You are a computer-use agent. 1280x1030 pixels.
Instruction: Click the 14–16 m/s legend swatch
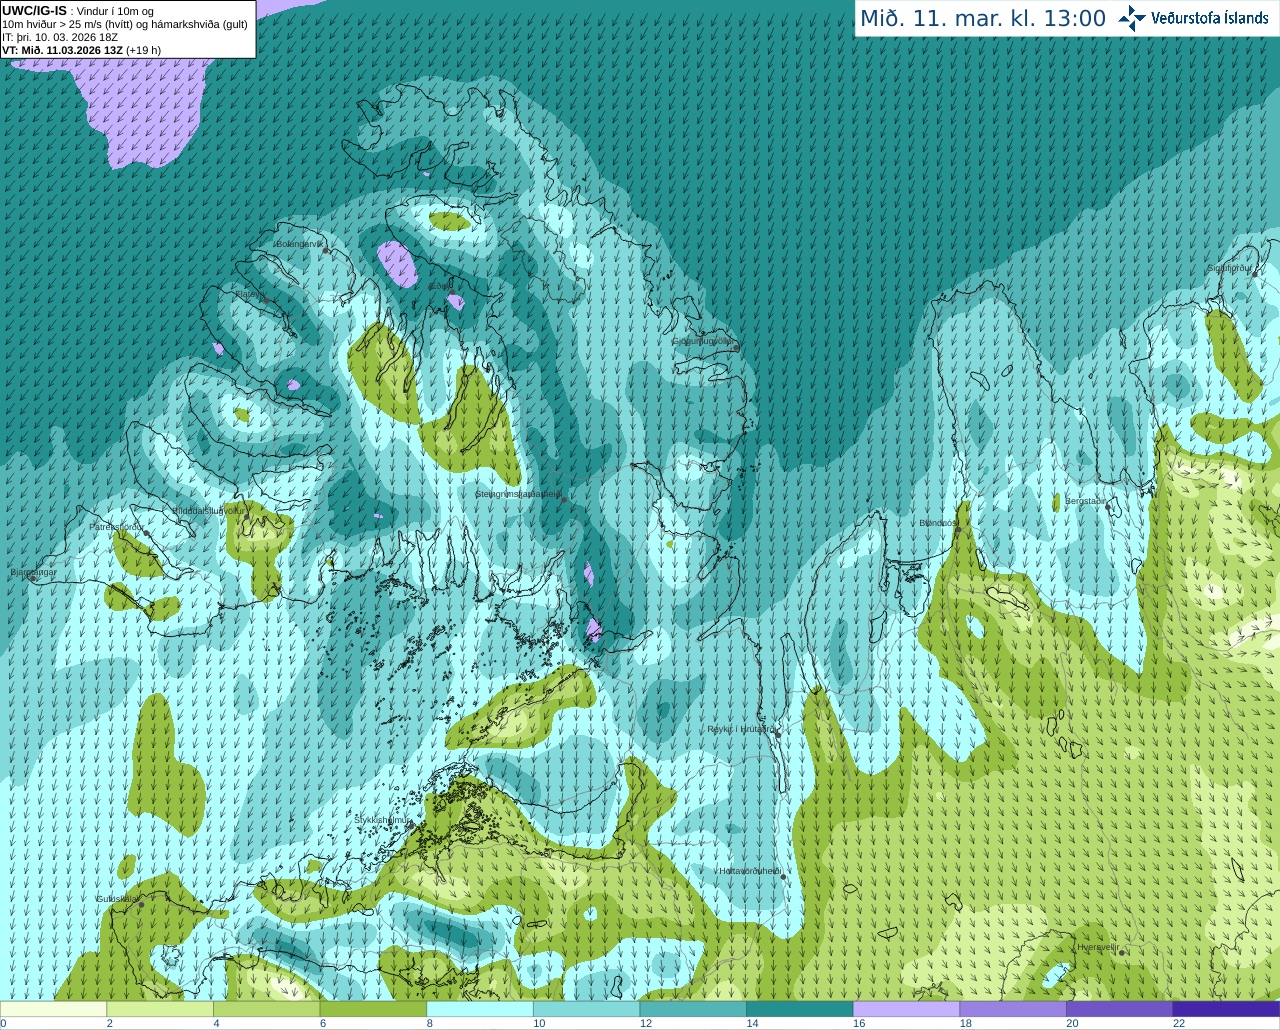click(x=799, y=1009)
